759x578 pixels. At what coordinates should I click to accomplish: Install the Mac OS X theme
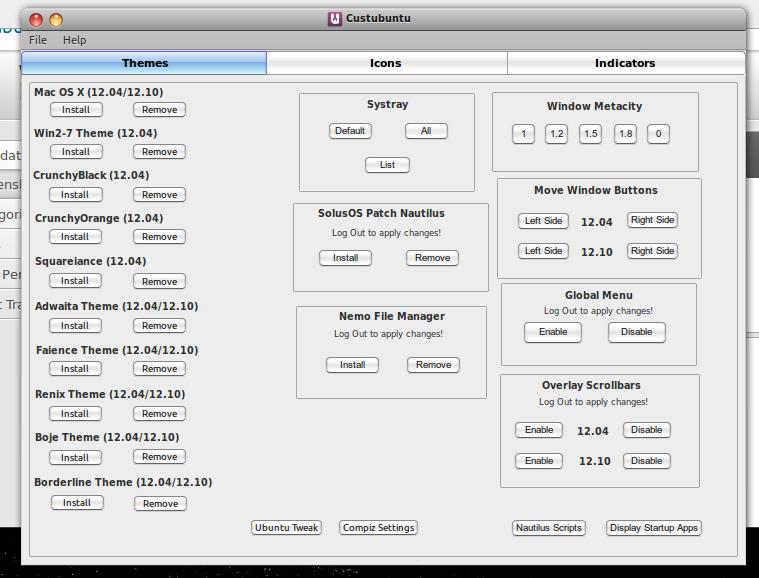click(76, 110)
